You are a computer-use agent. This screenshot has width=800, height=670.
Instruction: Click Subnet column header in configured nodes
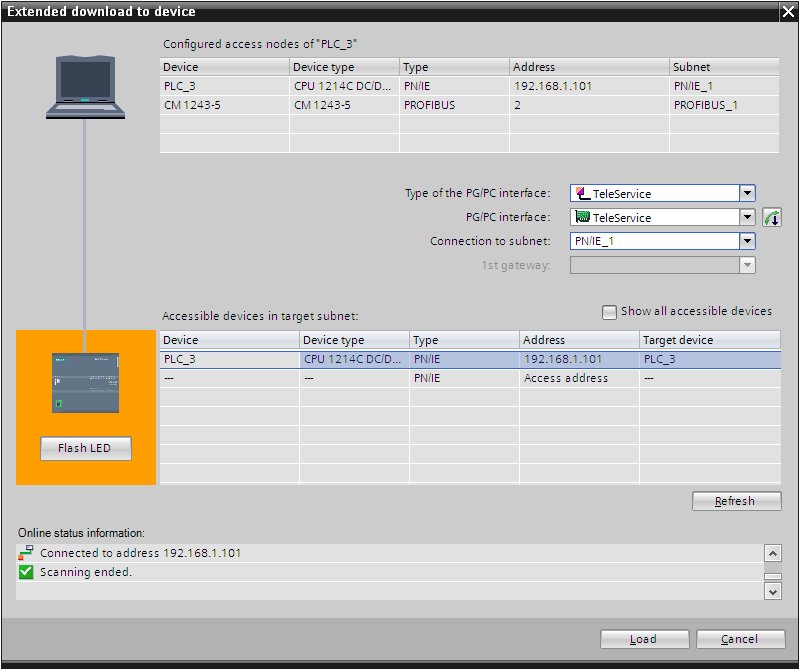[x=724, y=67]
